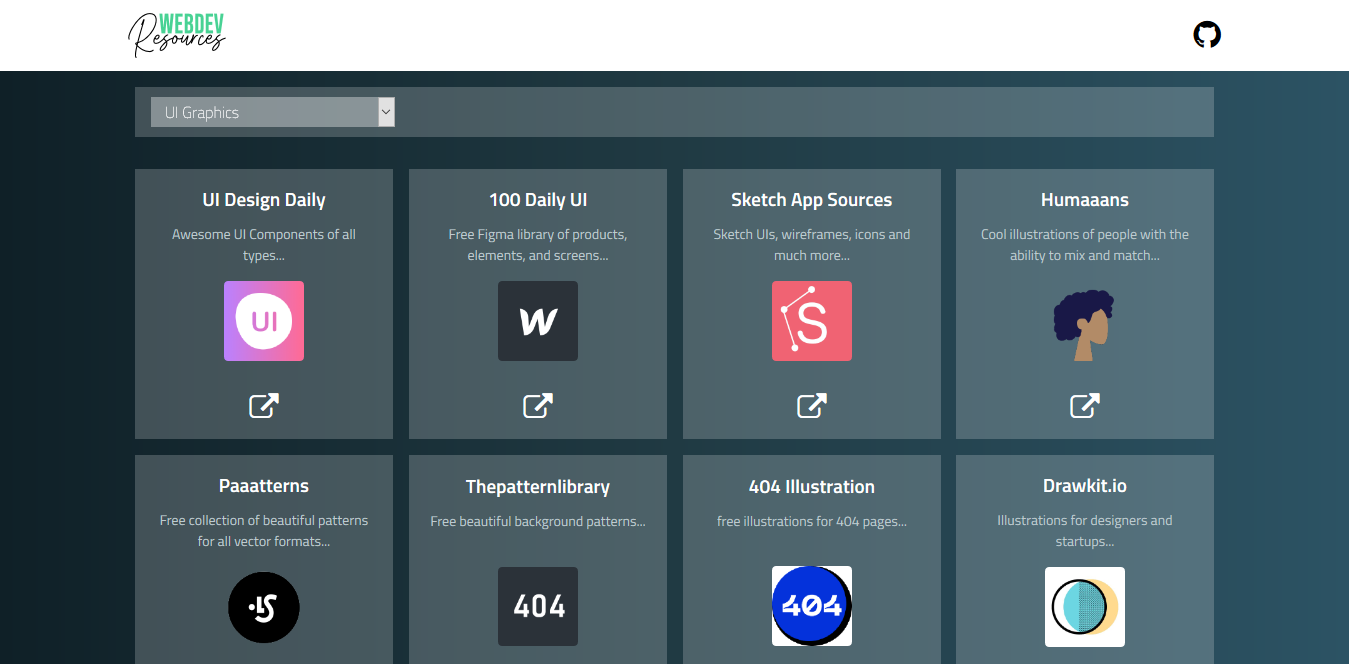This screenshot has width=1349, height=664.
Task: Open the UI Graphics category dropdown
Action: click(272, 112)
